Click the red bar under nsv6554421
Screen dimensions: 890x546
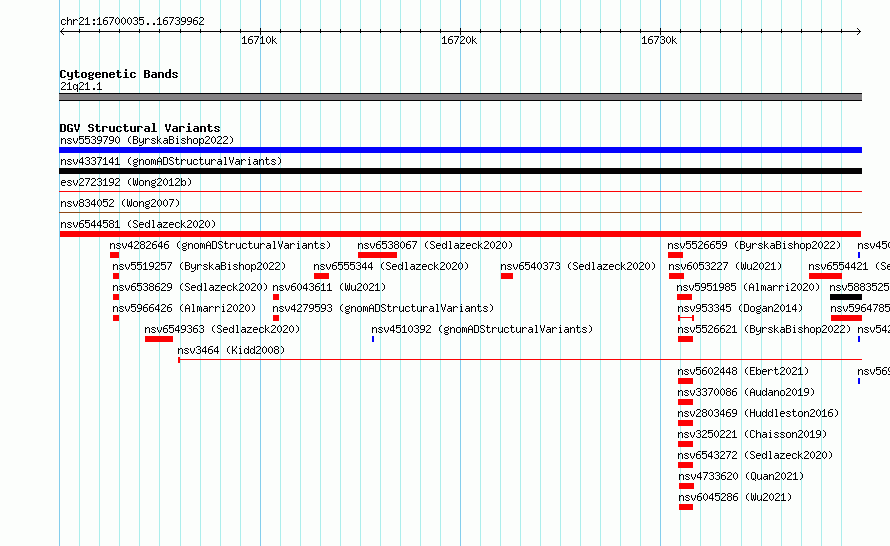[825, 276]
